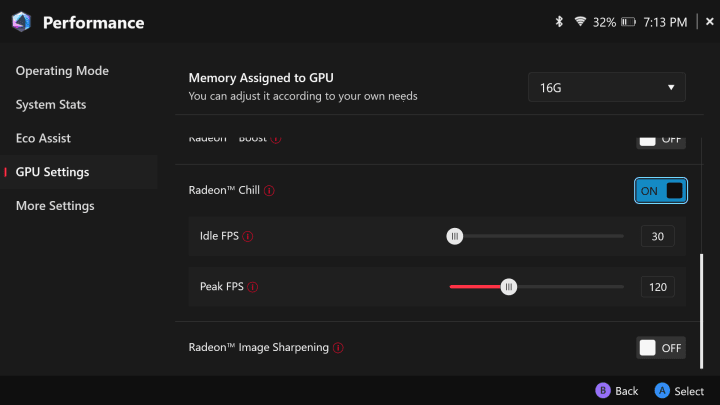The height and width of the screenshot is (405, 720).
Task: Close the Performance window
Action: point(709,22)
